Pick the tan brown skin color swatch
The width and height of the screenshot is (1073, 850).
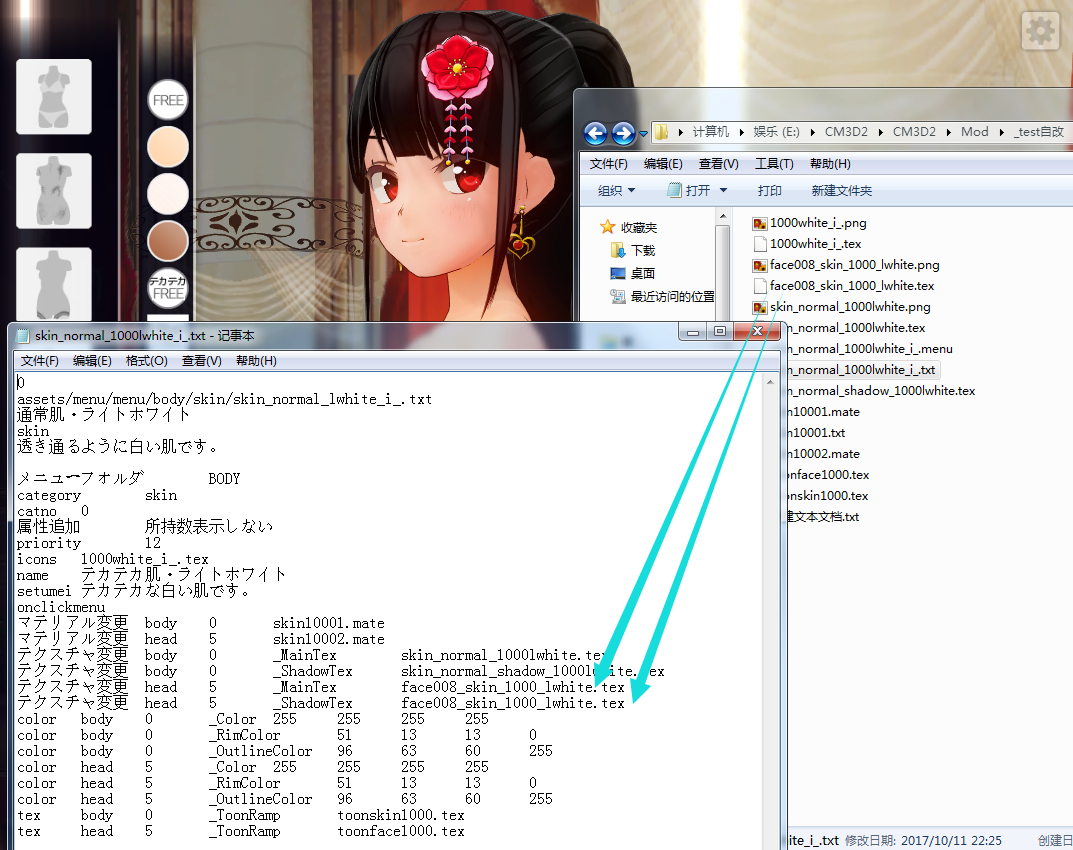point(168,241)
